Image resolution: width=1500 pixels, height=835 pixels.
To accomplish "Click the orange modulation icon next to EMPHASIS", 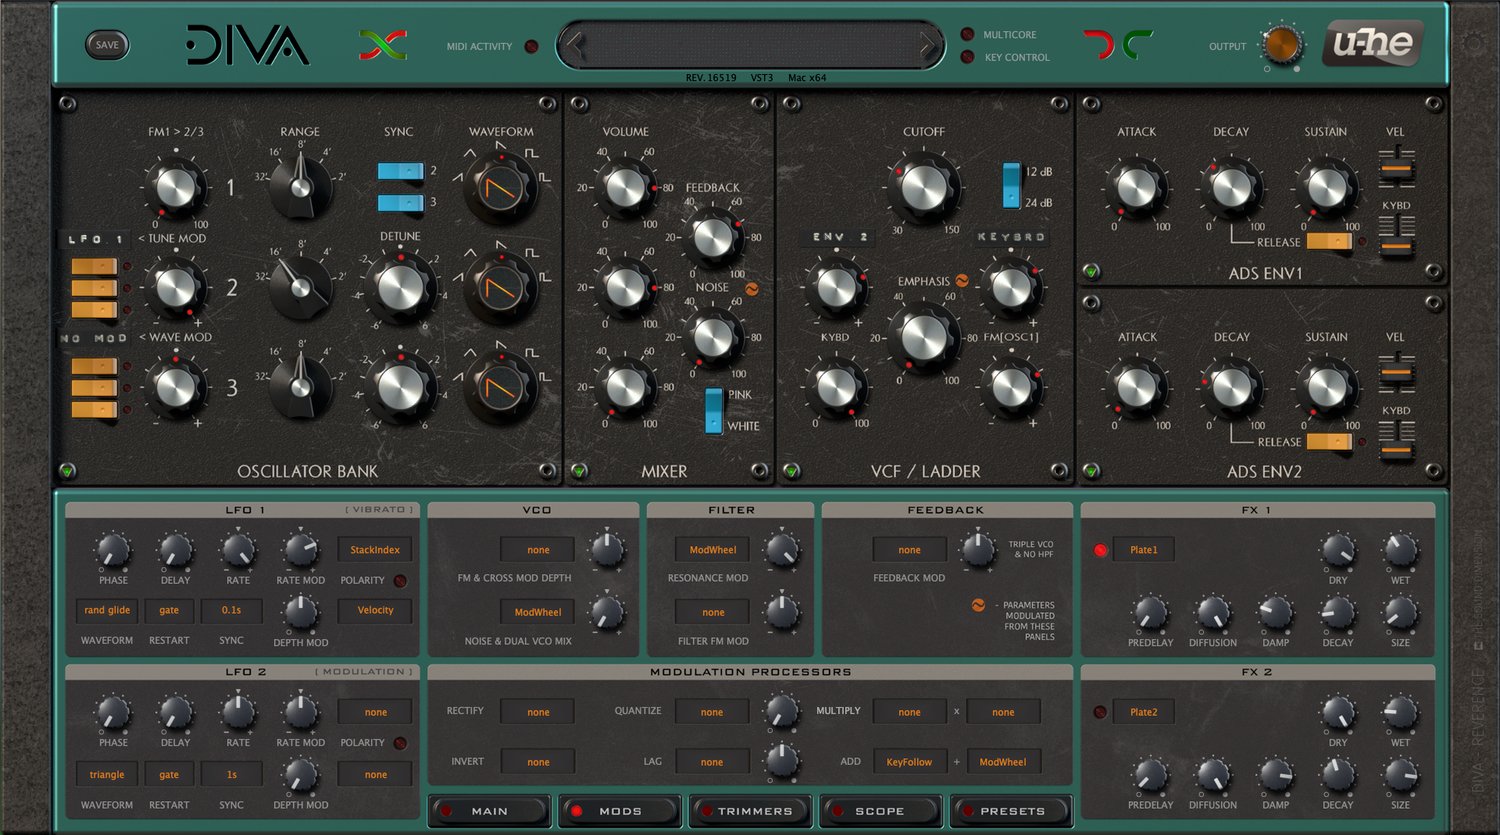I will pos(962,281).
